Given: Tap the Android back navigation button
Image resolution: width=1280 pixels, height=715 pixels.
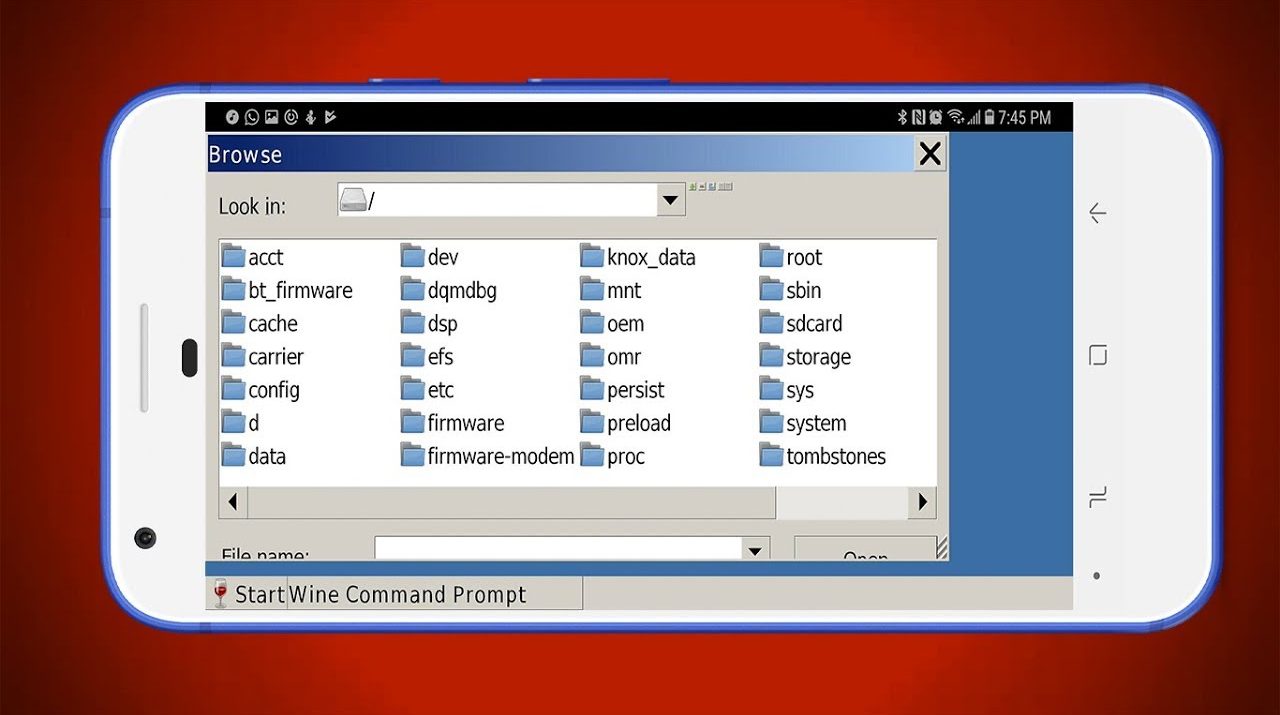Looking at the screenshot, I should tap(1097, 213).
